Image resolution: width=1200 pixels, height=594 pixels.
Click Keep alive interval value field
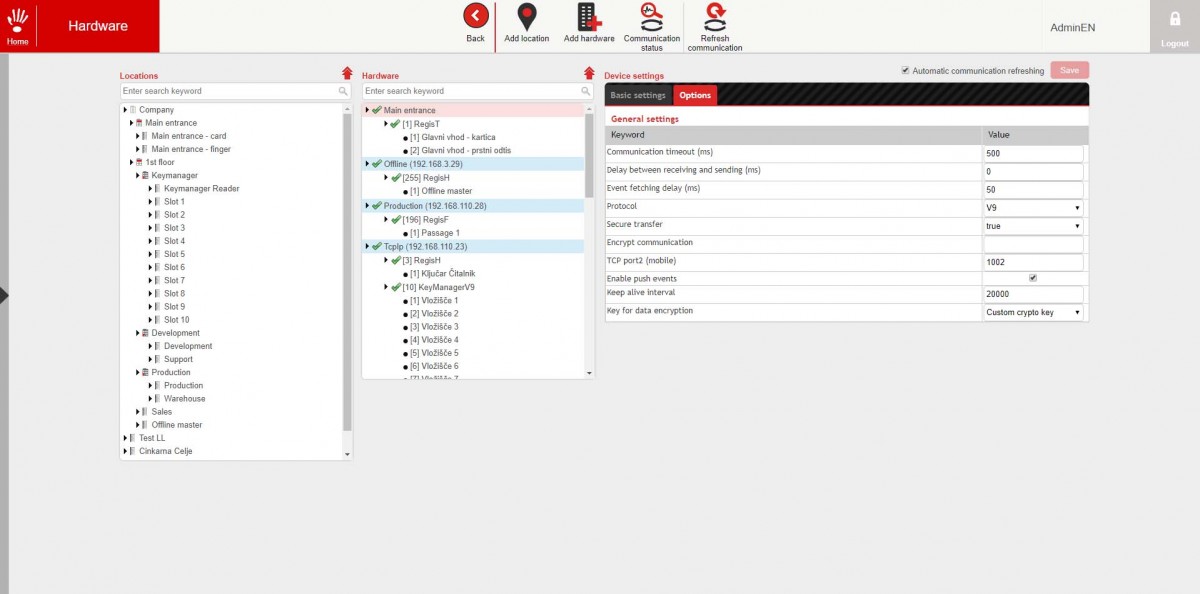(x=1033, y=294)
